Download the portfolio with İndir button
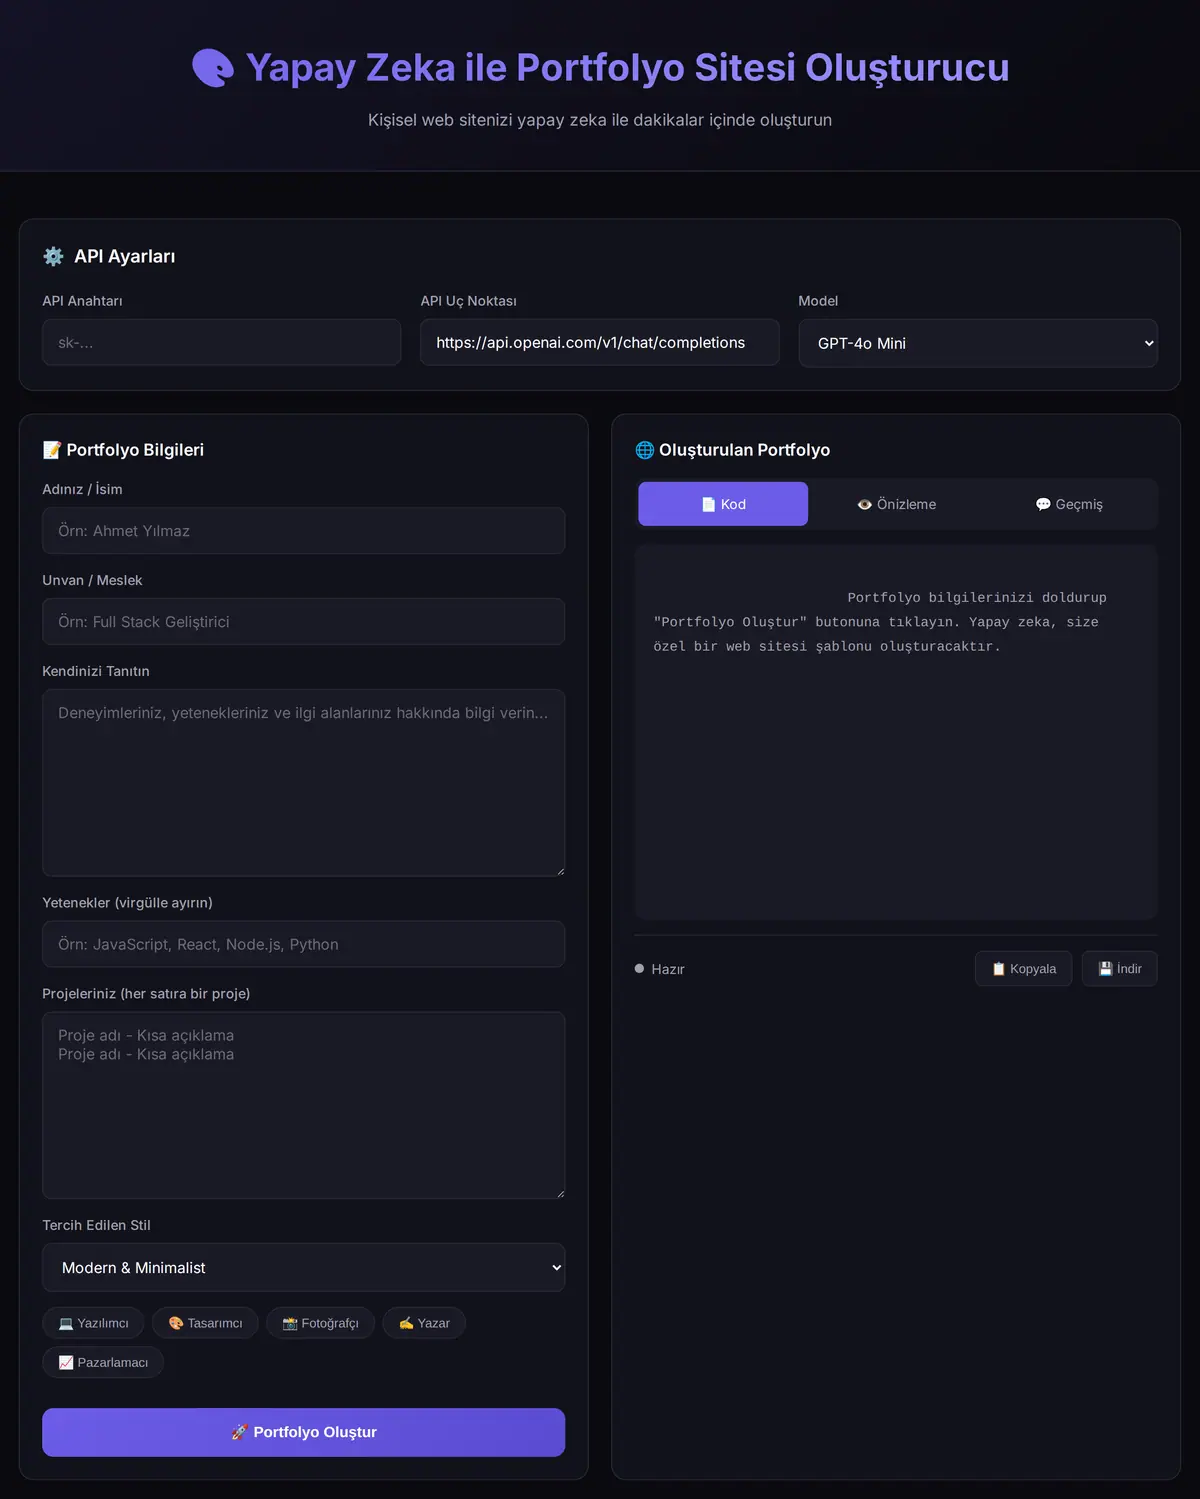The height and width of the screenshot is (1499, 1200). pyautogui.click(x=1120, y=969)
